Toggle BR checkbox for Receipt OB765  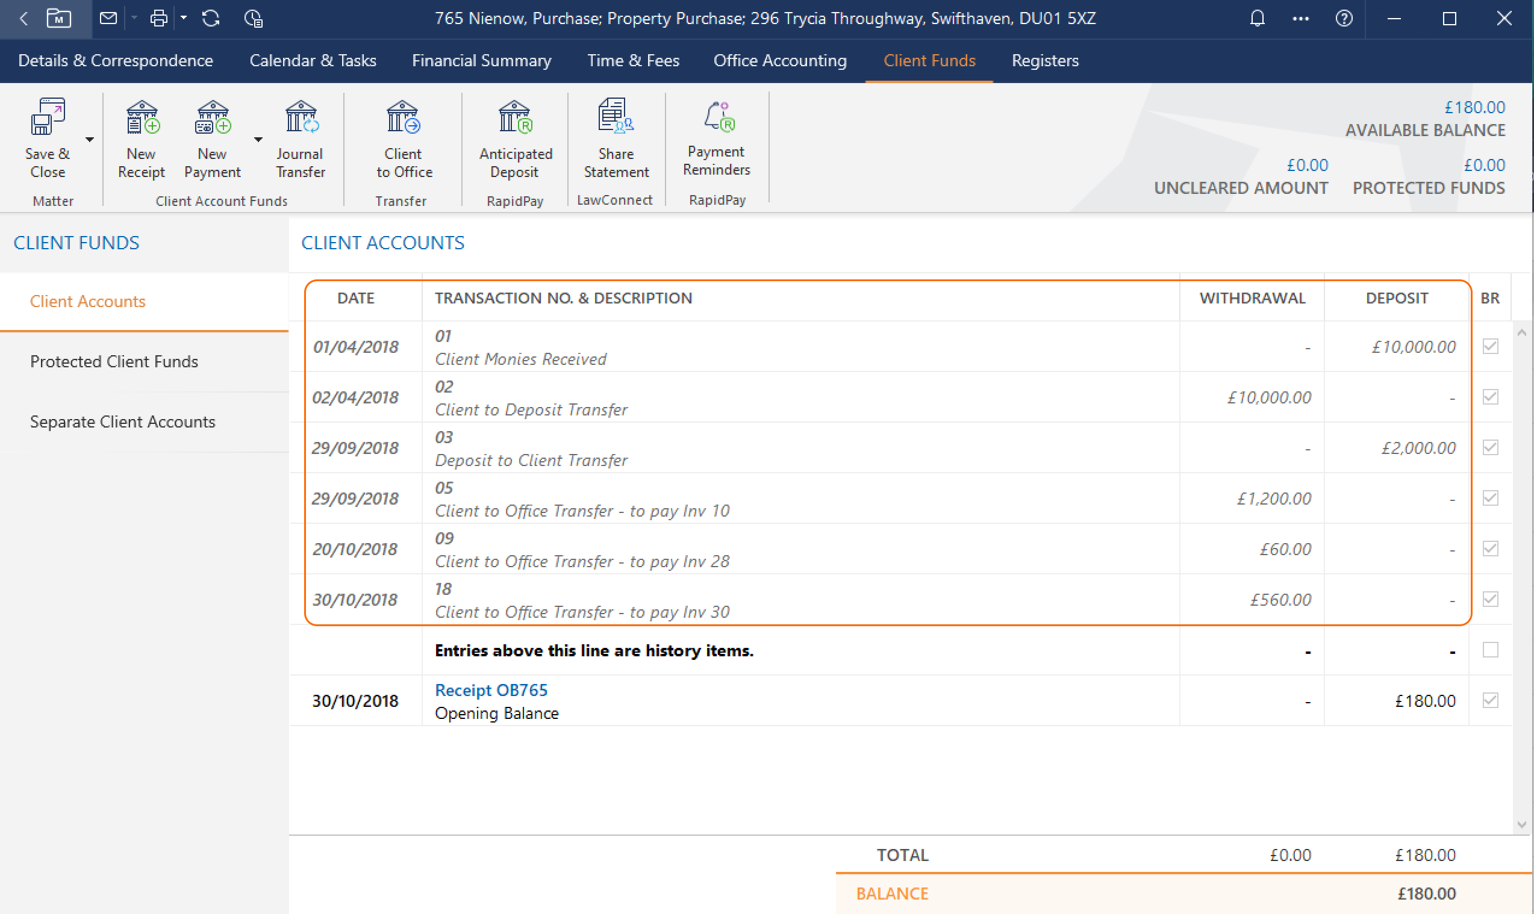[x=1490, y=700]
